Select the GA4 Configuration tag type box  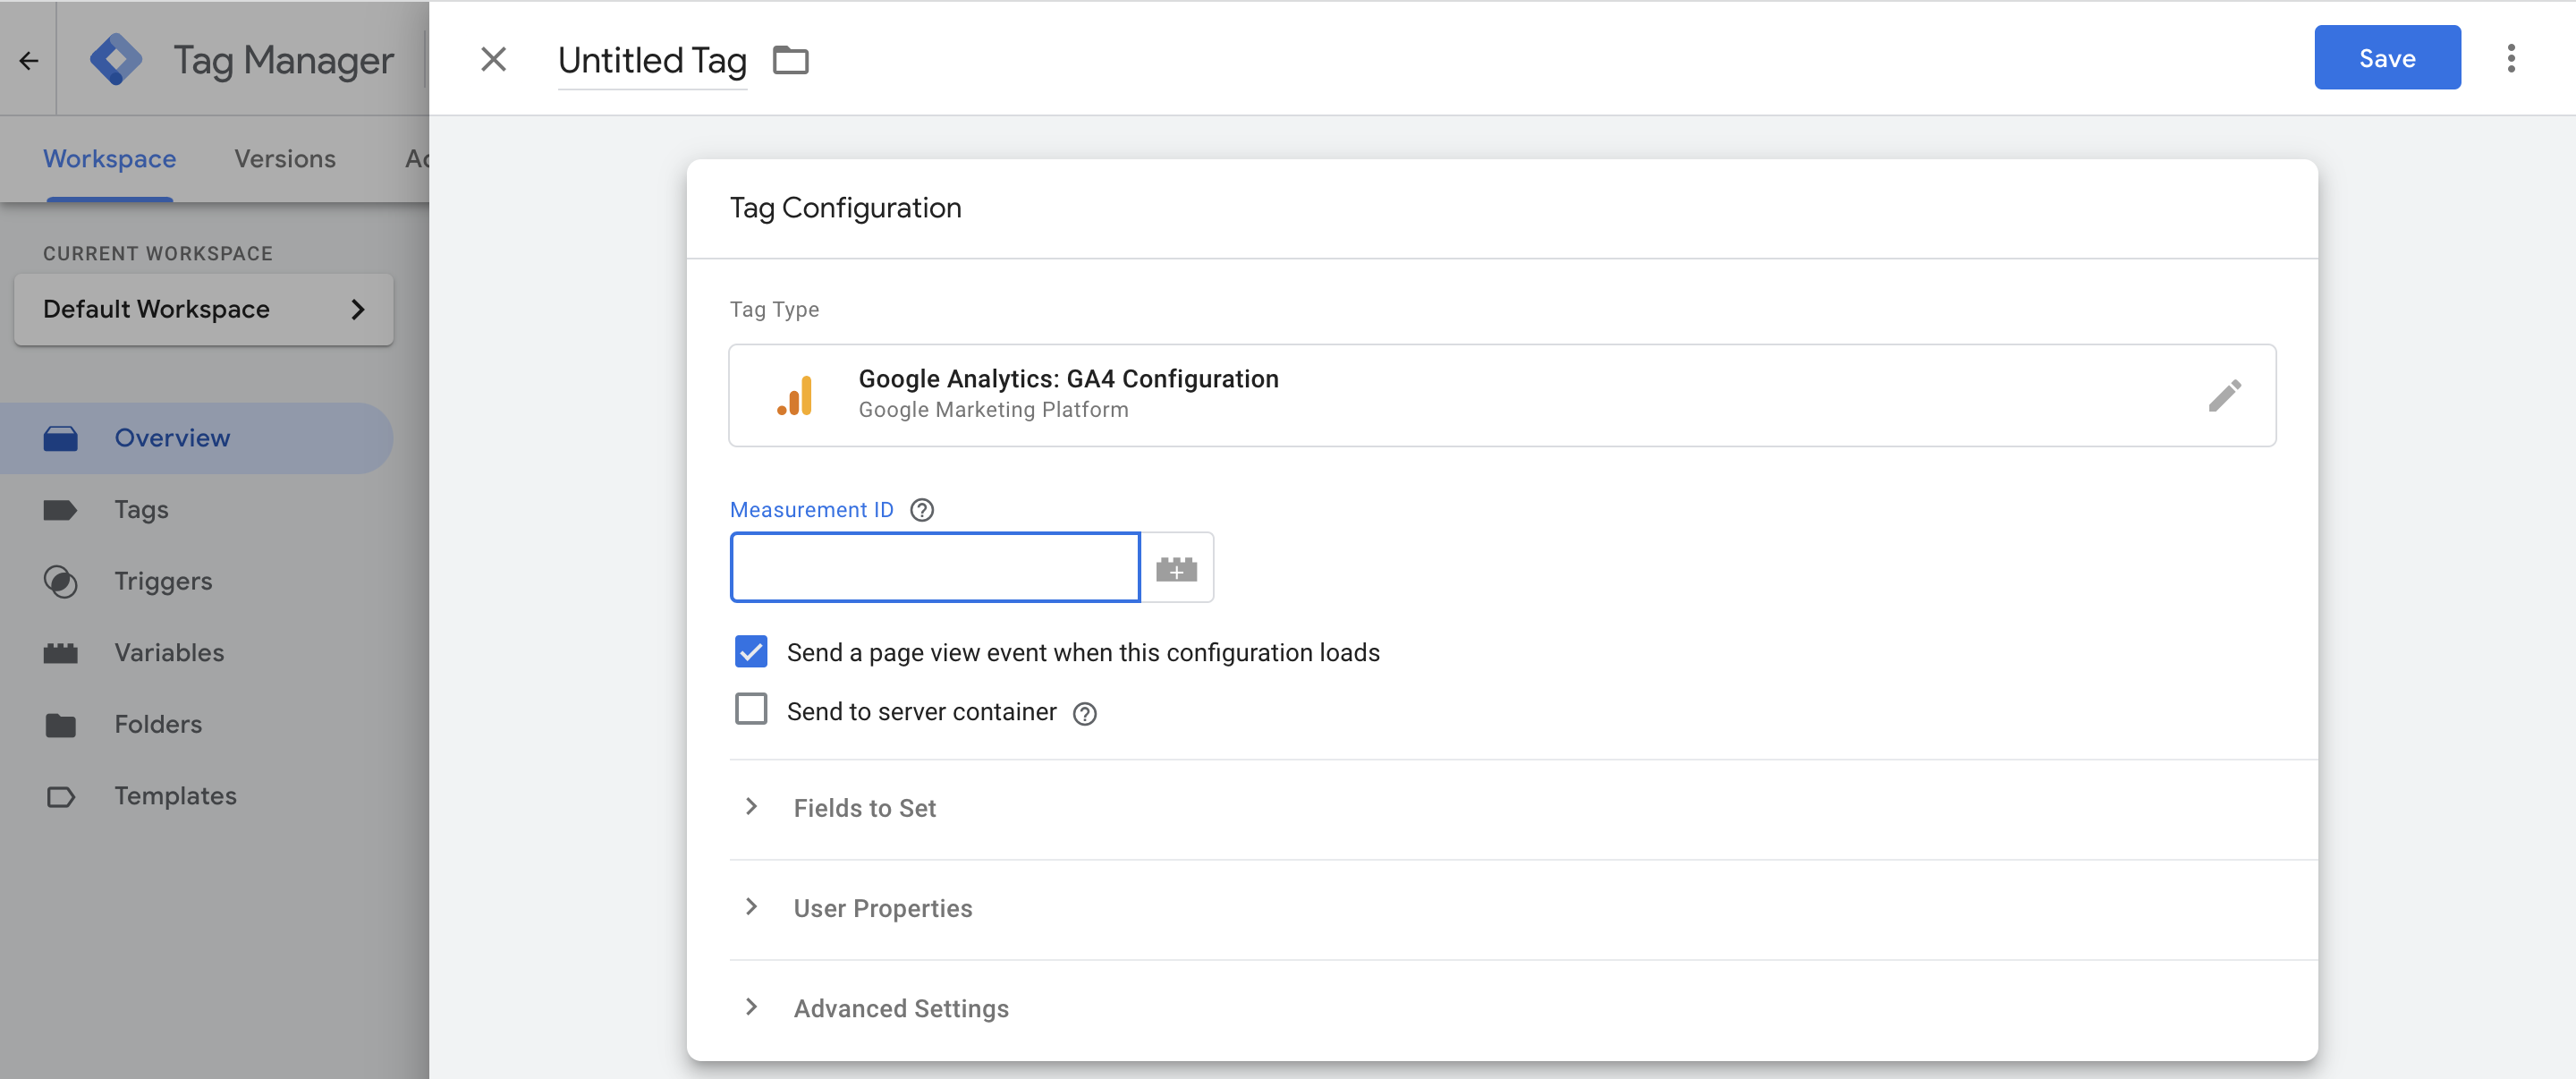coord(1502,395)
